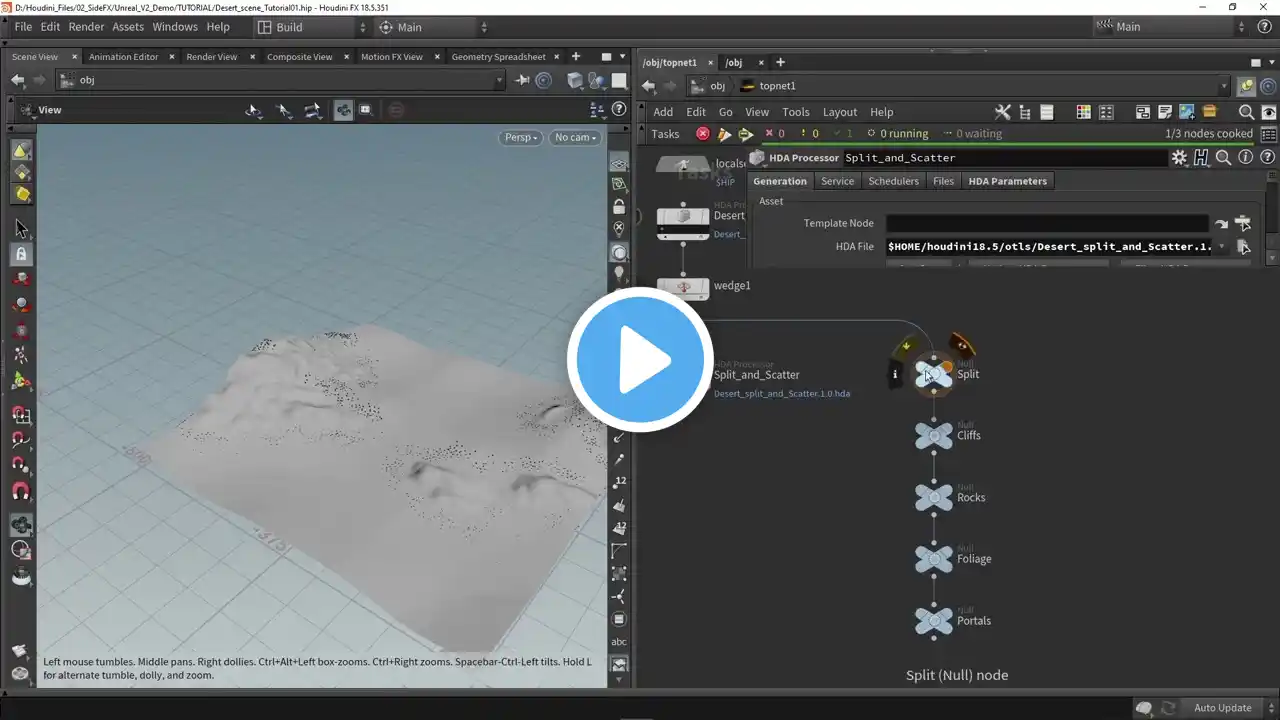
Task: Toggle the lightbulb lighting option in viewport
Action: point(619,274)
